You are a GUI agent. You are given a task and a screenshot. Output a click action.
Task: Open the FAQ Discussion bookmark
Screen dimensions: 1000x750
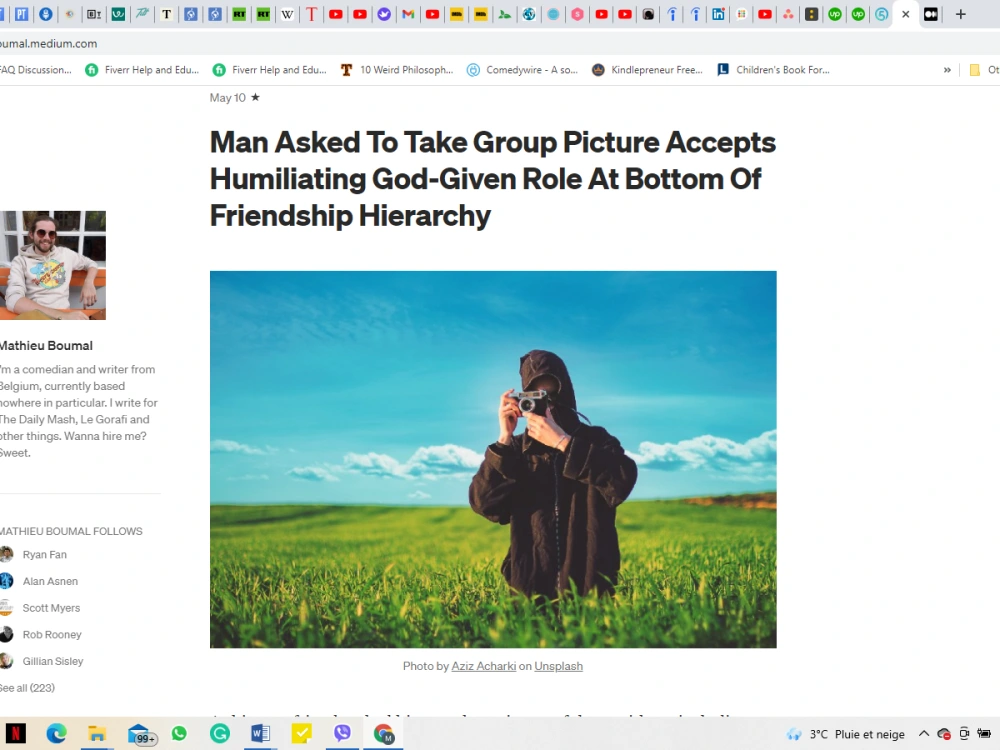tap(36, 70)
